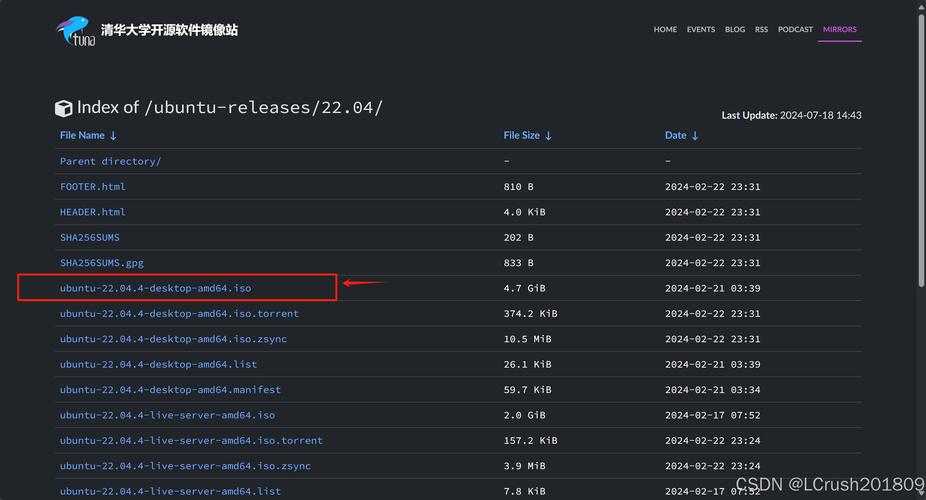
Task: Download ubuntu-22.04.4-live-server-amd64.iso.torrent
Action: click(x=191, y=440)
